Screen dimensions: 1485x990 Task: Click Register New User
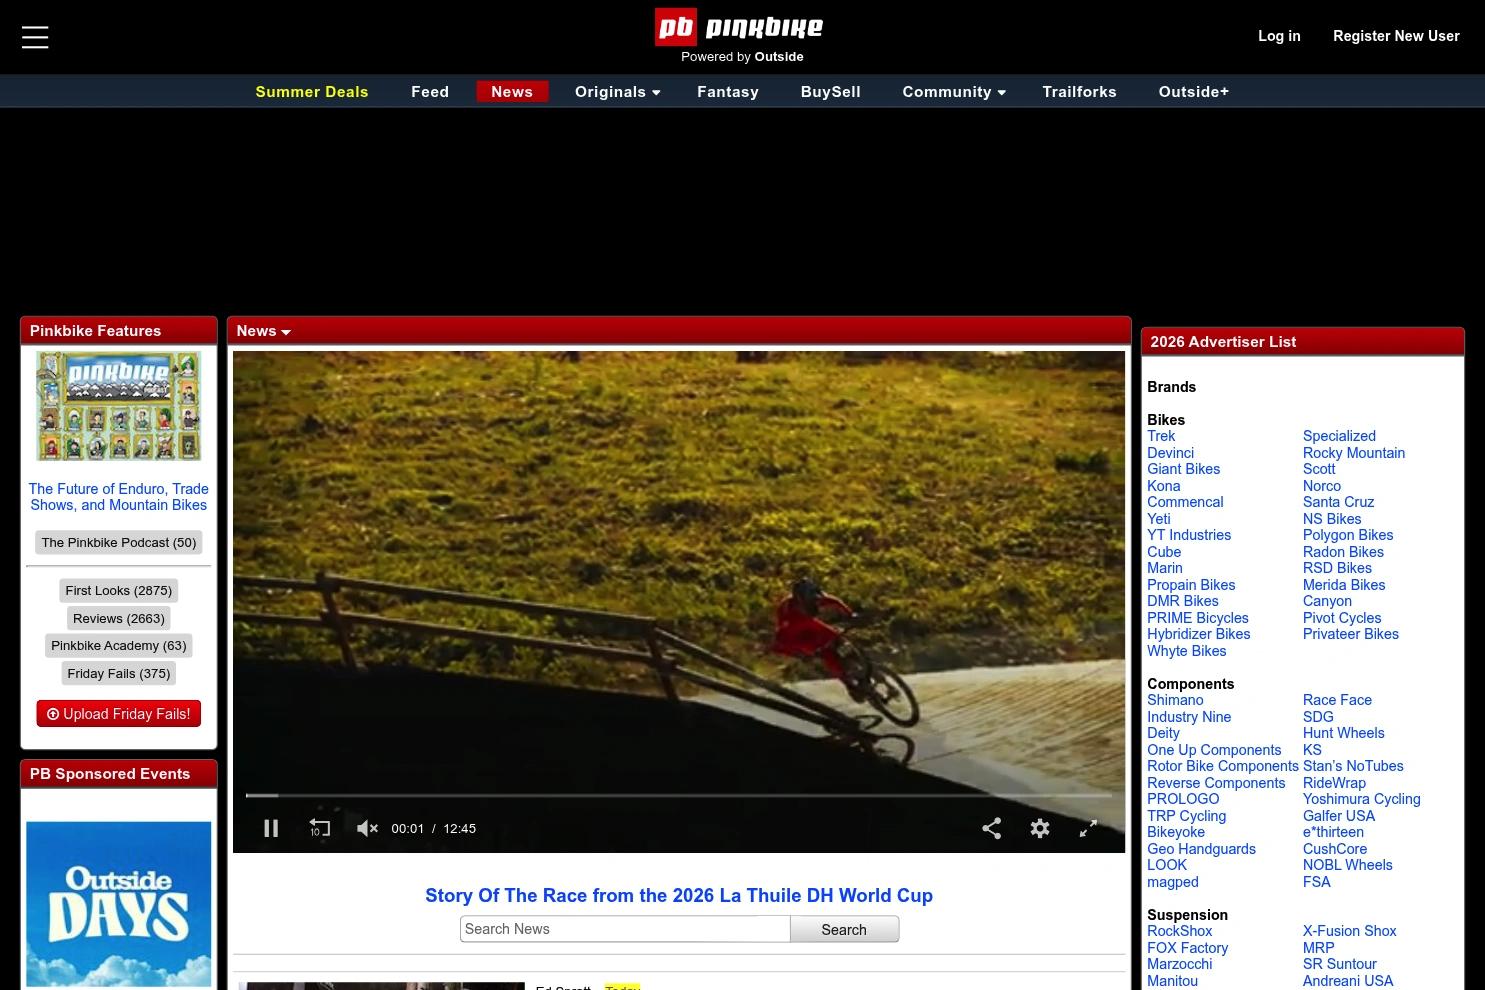point(1396,36)
